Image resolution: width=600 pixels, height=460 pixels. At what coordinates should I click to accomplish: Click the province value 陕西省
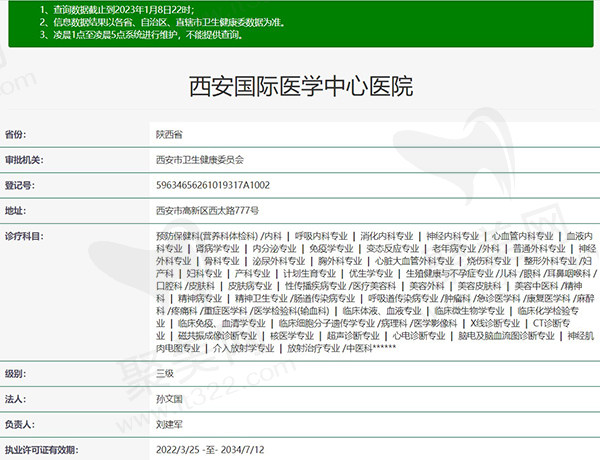(169, 134)
